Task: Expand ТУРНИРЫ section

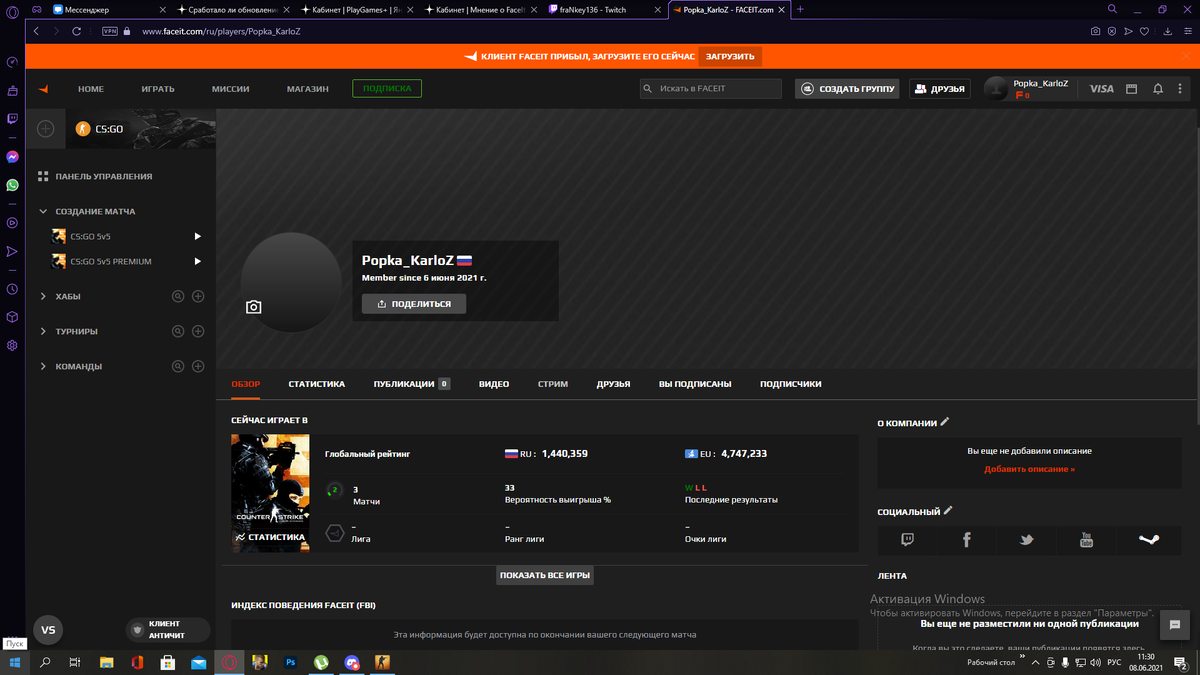Action: point(43,331)
